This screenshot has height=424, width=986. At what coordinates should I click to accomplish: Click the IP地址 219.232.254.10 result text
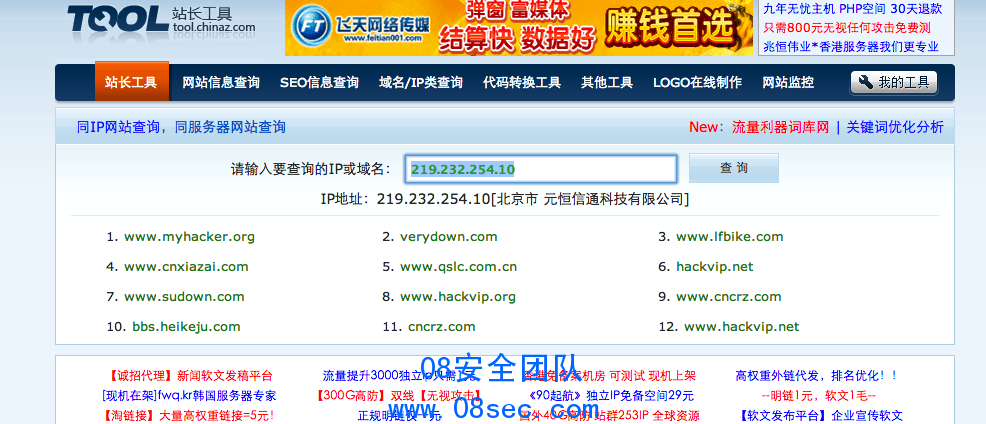click(504, 199)
